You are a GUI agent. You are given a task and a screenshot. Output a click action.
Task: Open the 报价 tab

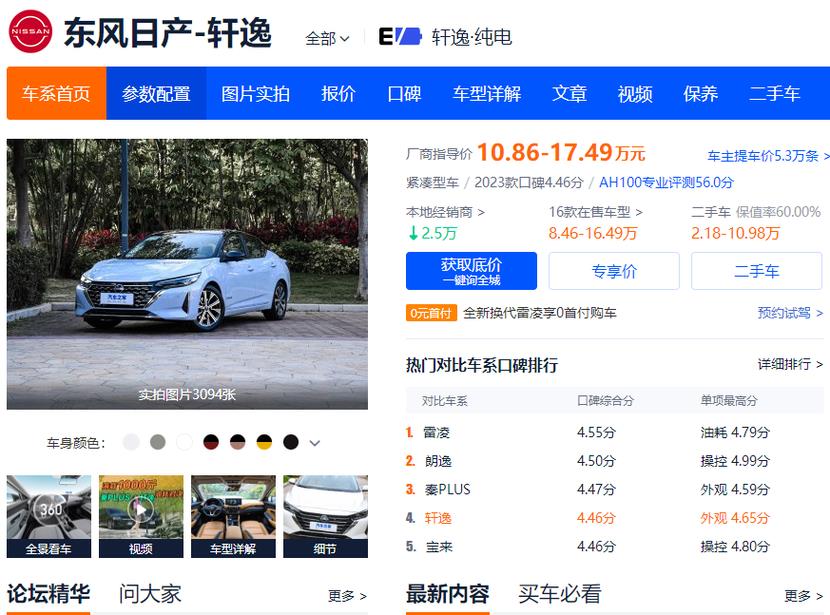click(x=338, y=94)
